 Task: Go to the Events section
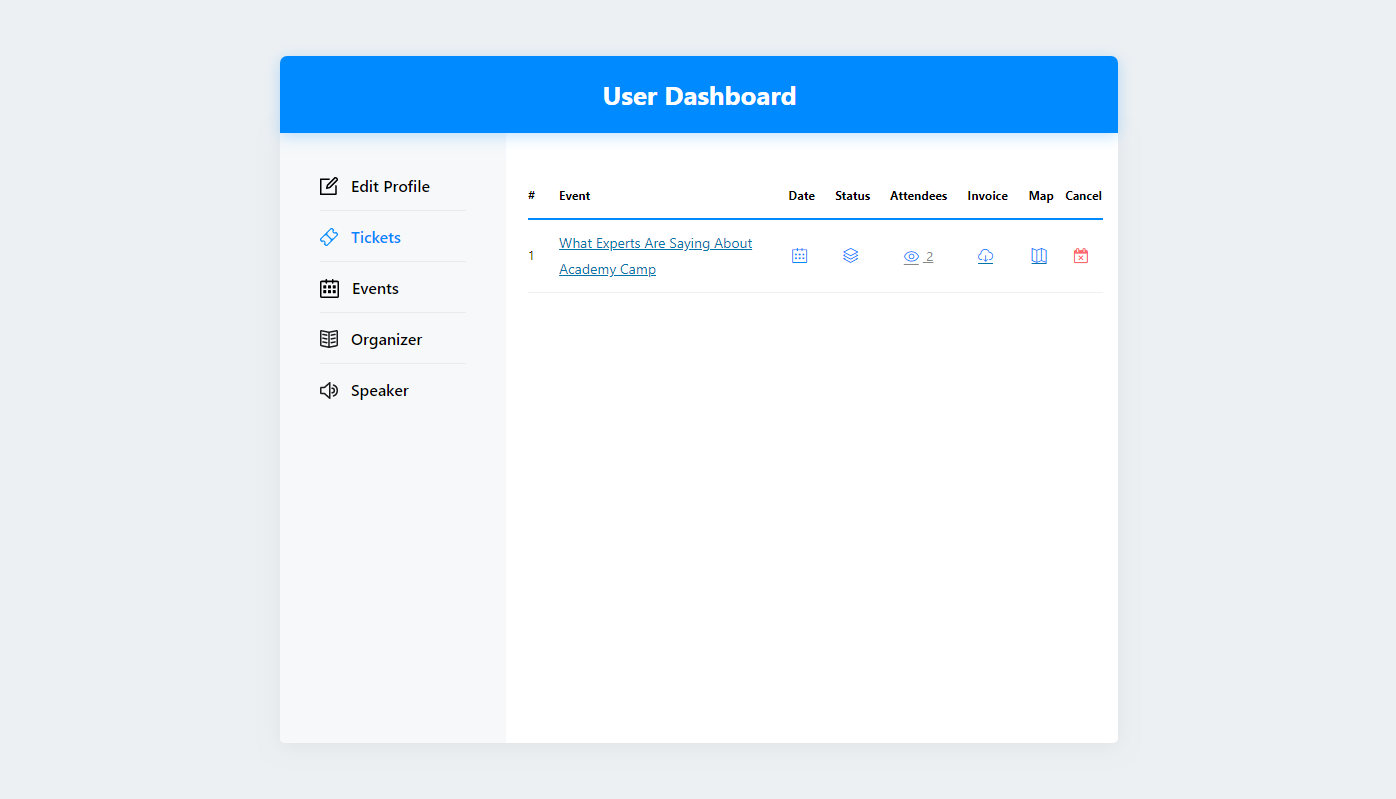pos(359,288)
